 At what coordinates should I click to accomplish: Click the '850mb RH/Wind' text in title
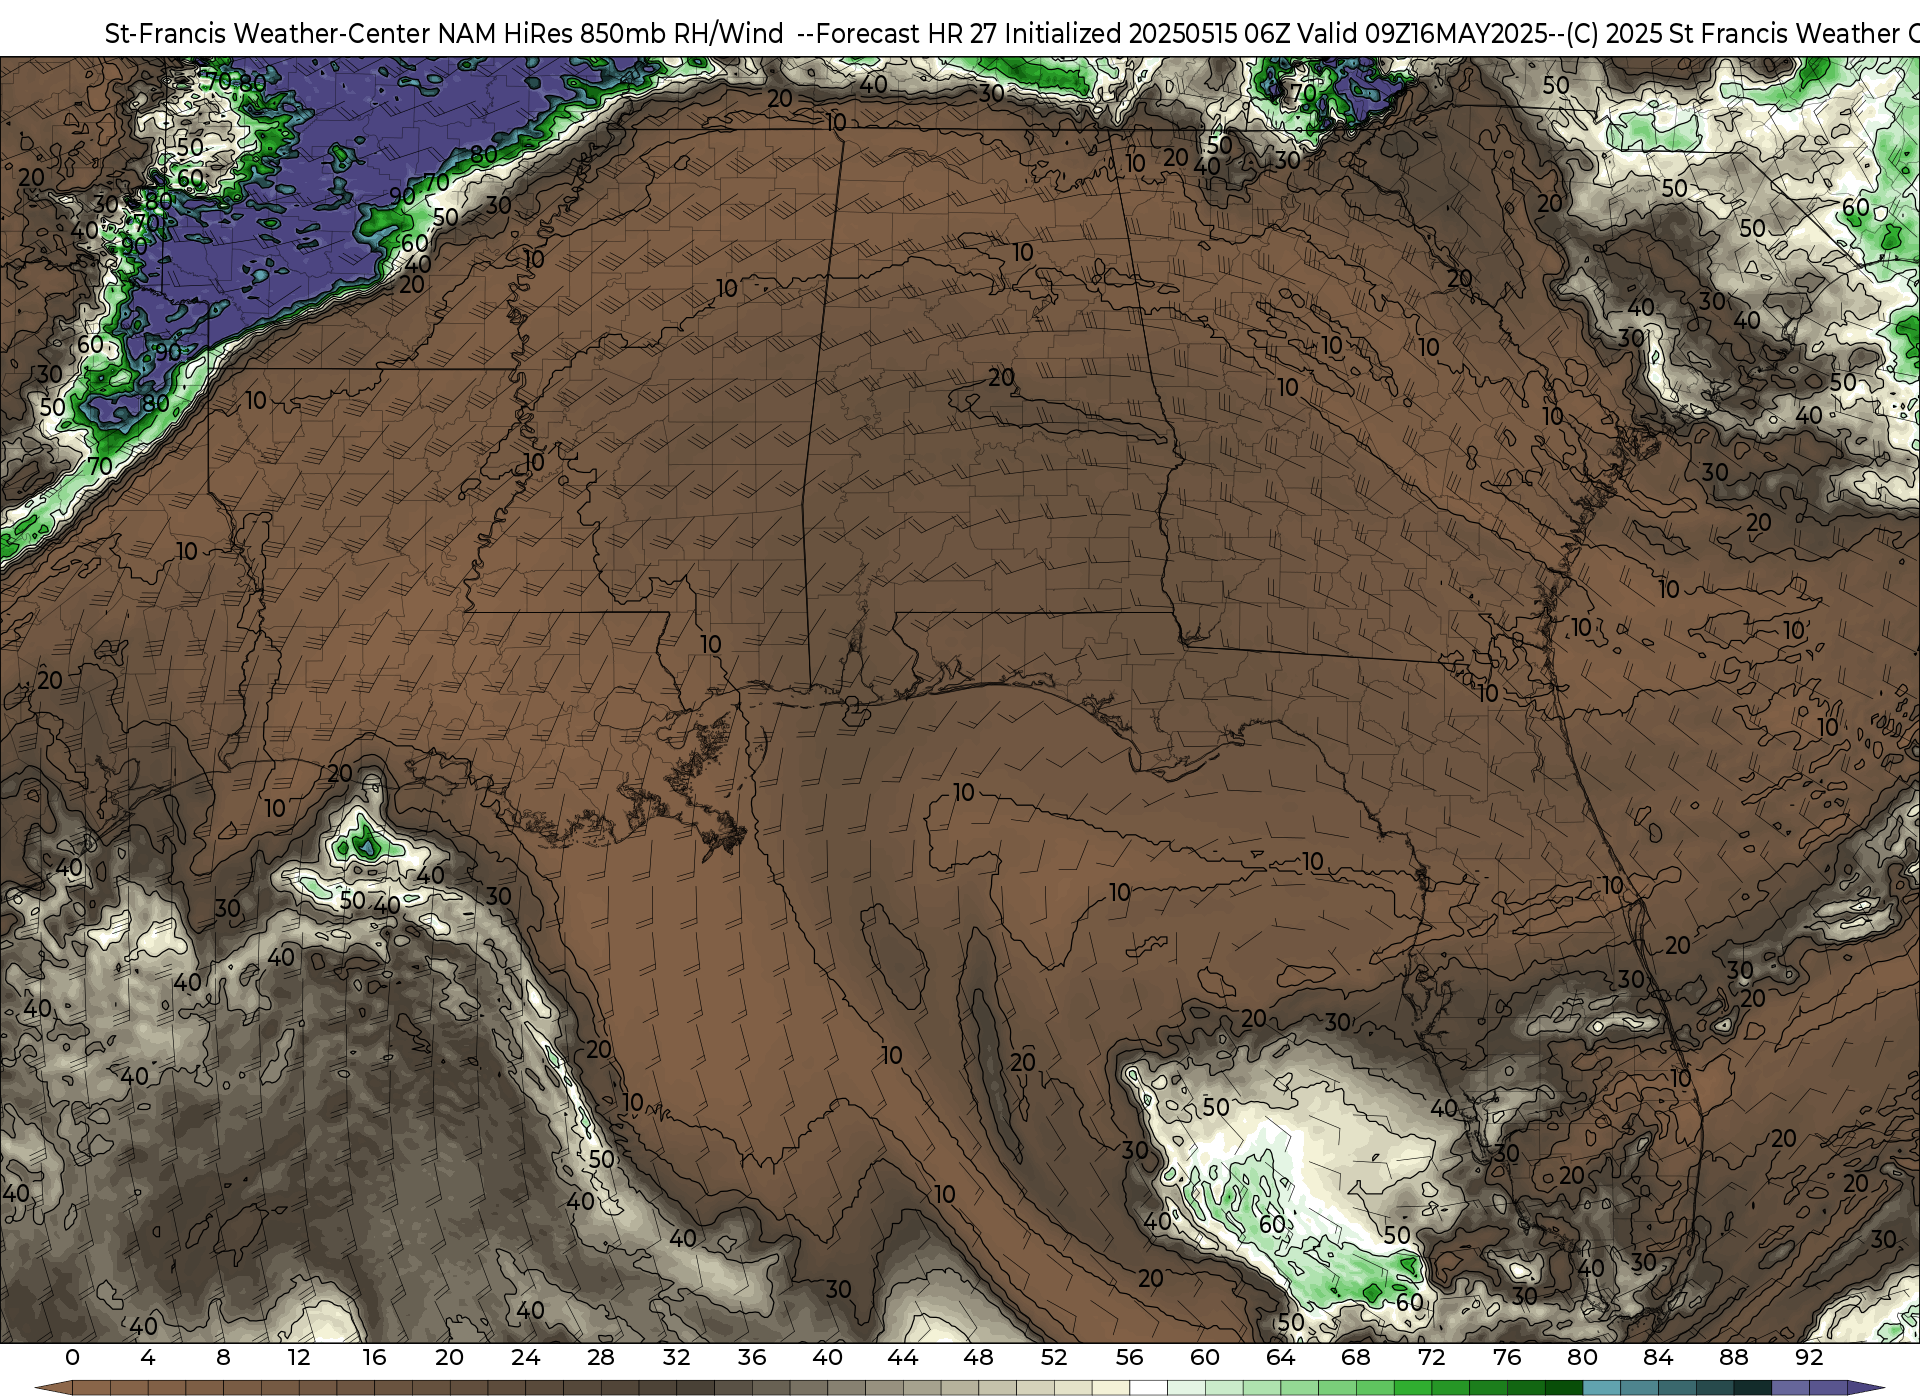681,34
